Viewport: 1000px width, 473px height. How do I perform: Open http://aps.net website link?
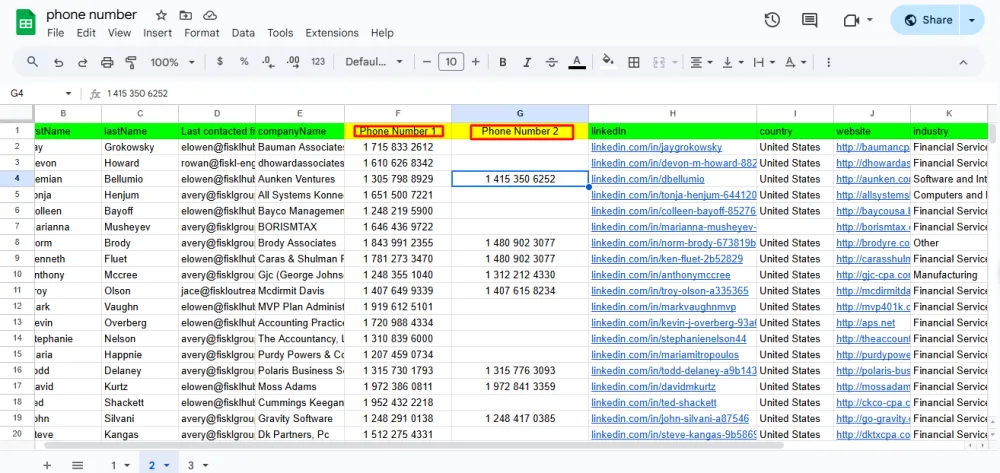pos(865,323)
